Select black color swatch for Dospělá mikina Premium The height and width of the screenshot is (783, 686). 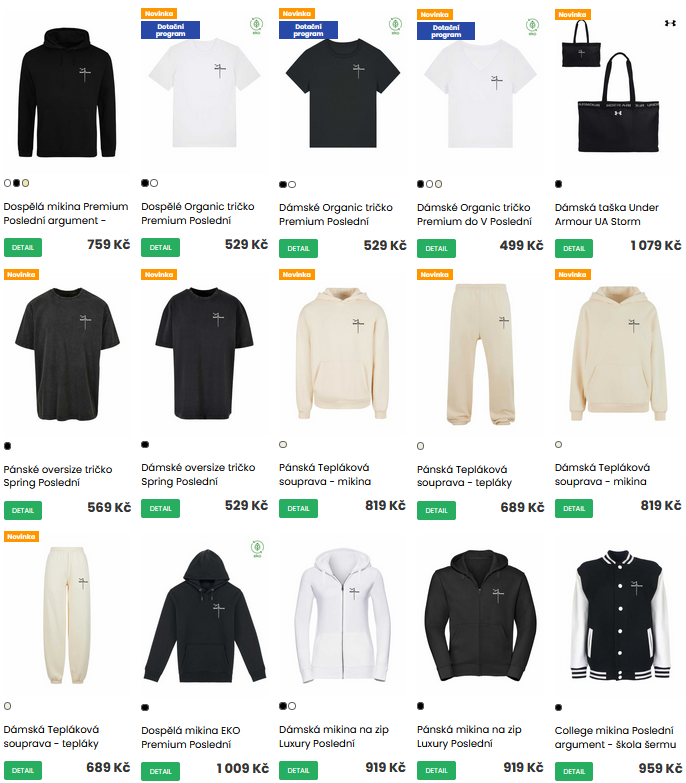(16, 183)
